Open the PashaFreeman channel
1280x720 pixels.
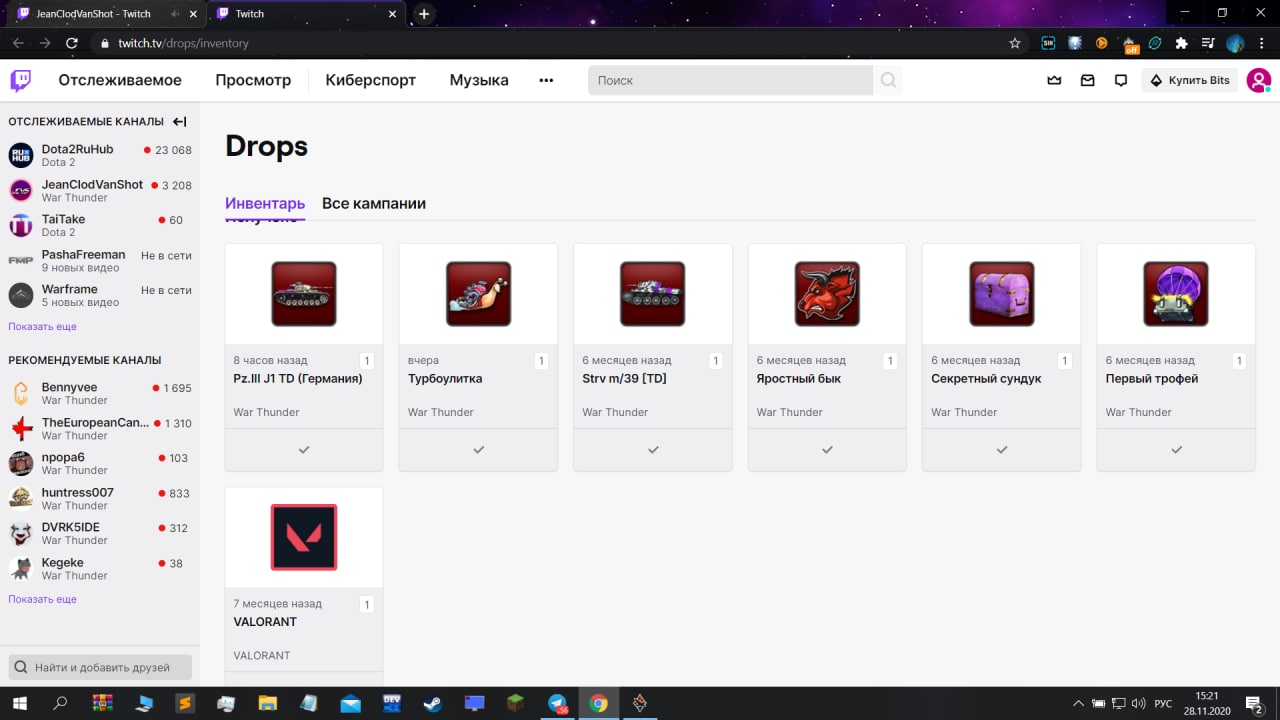point(100,260)
